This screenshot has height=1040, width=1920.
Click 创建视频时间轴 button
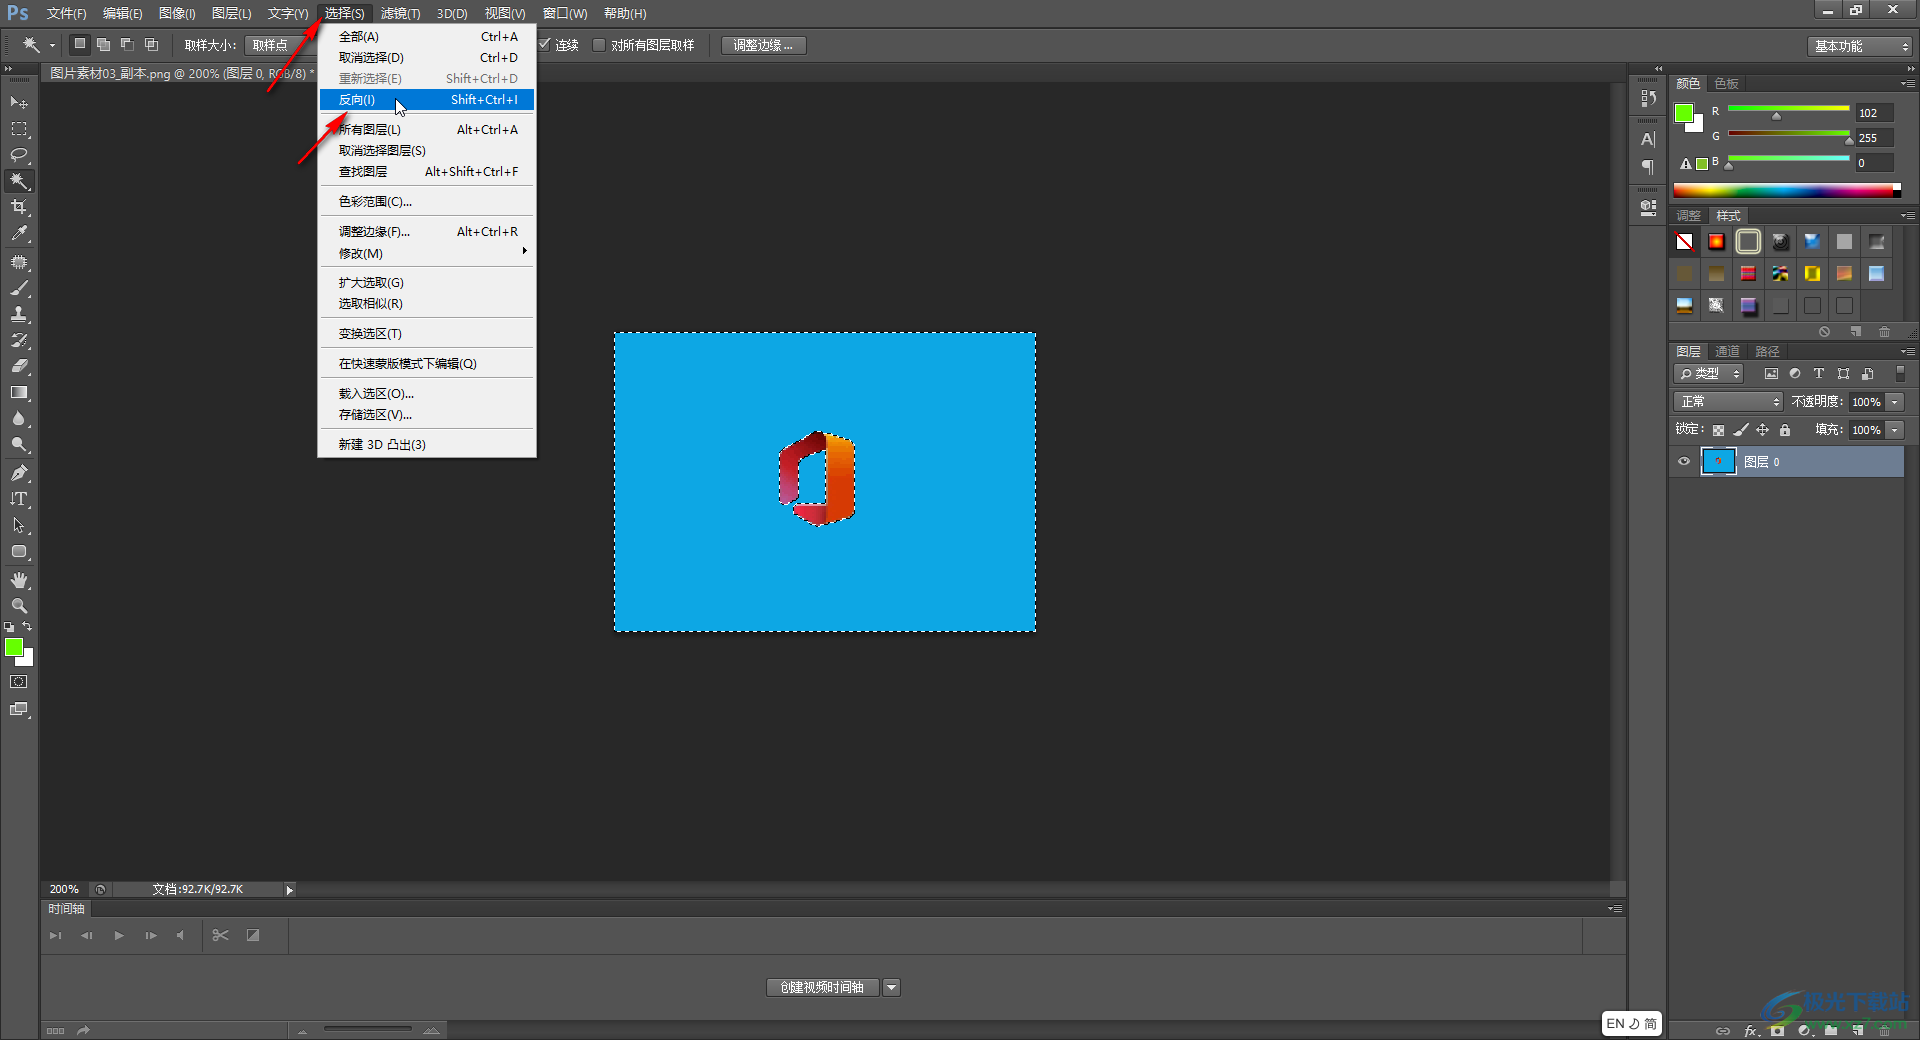(x=822, y=987)
